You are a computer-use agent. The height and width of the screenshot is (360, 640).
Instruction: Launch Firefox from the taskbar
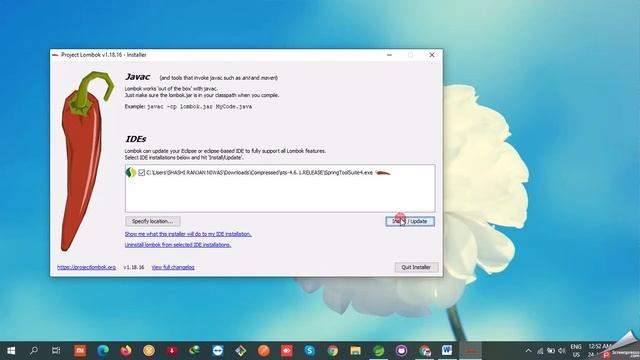coord(126,351)
